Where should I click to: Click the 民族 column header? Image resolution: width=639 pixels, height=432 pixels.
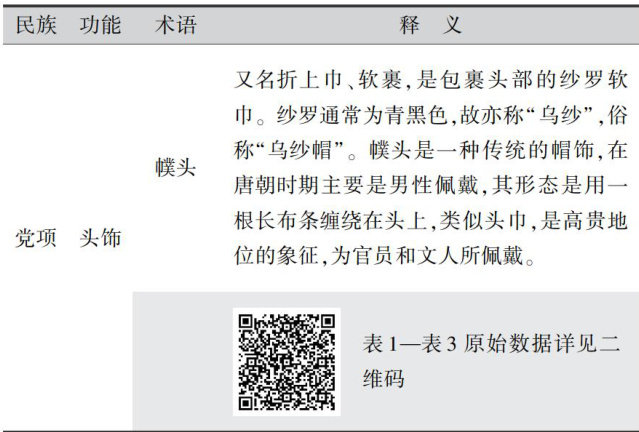[37, 26]
